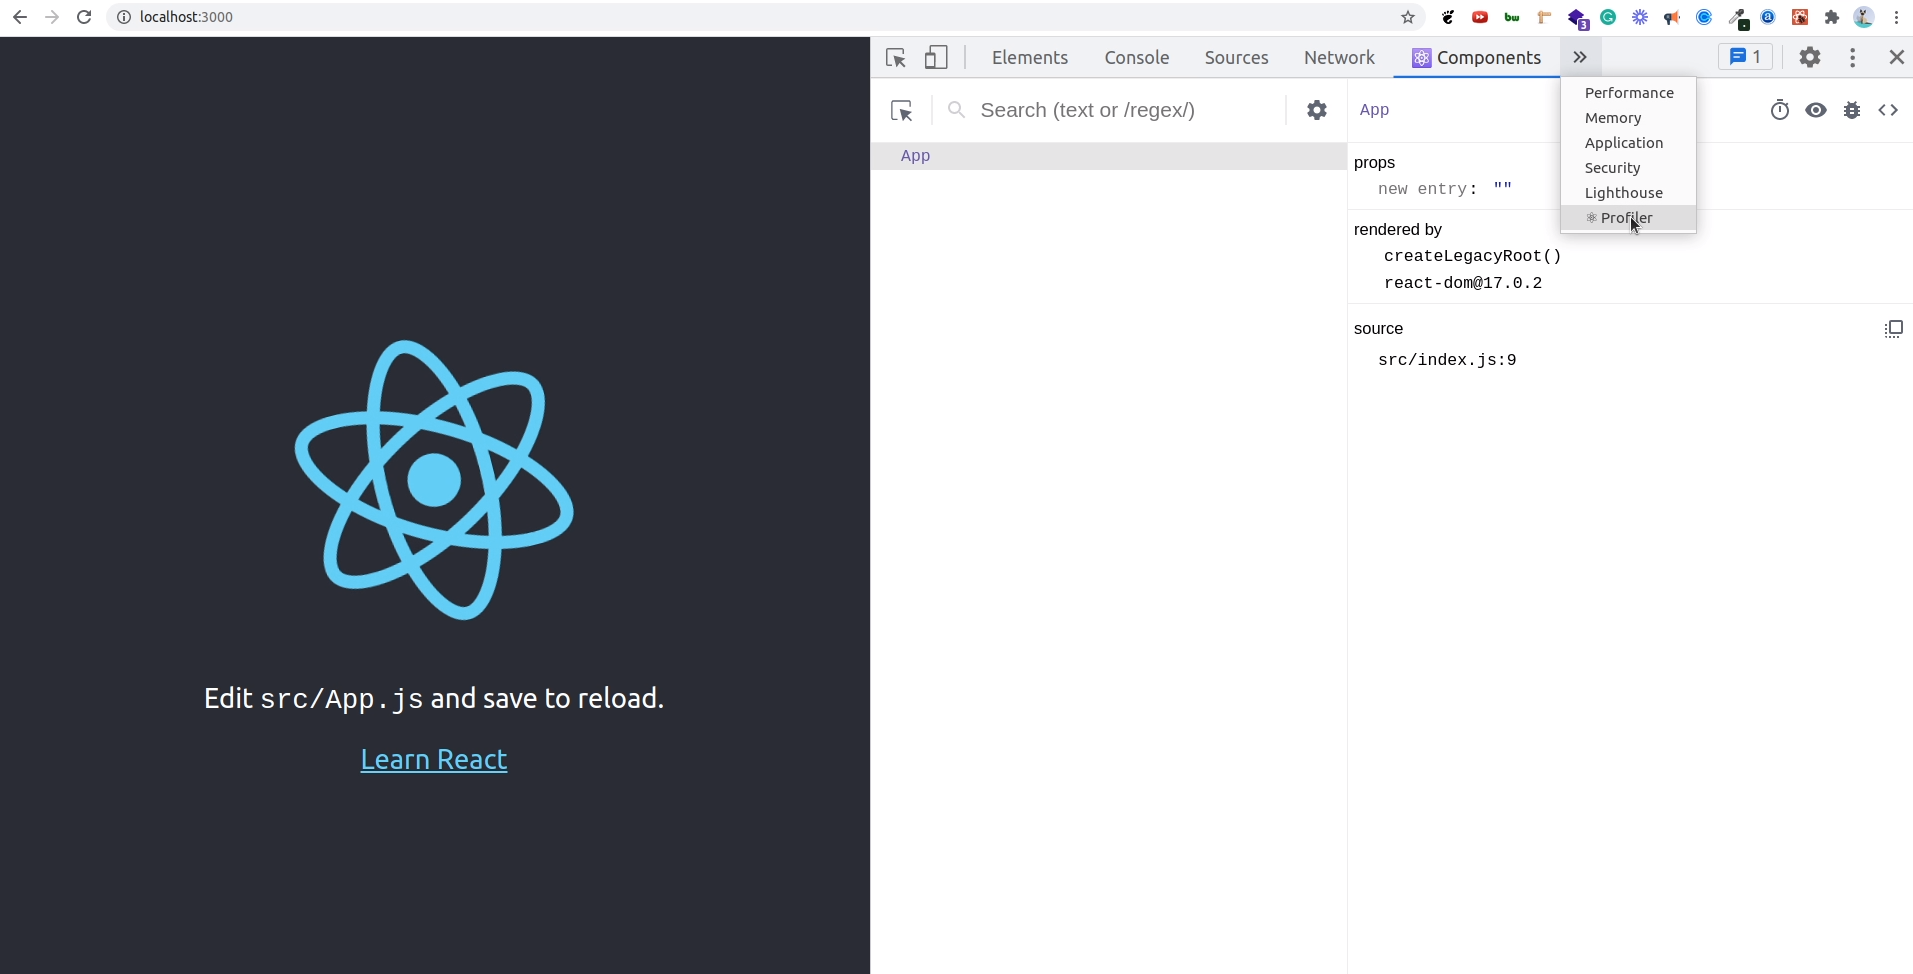Select a React element on the page to inspect
This screenshot has height=974, width=1913.
click(902, 110)
